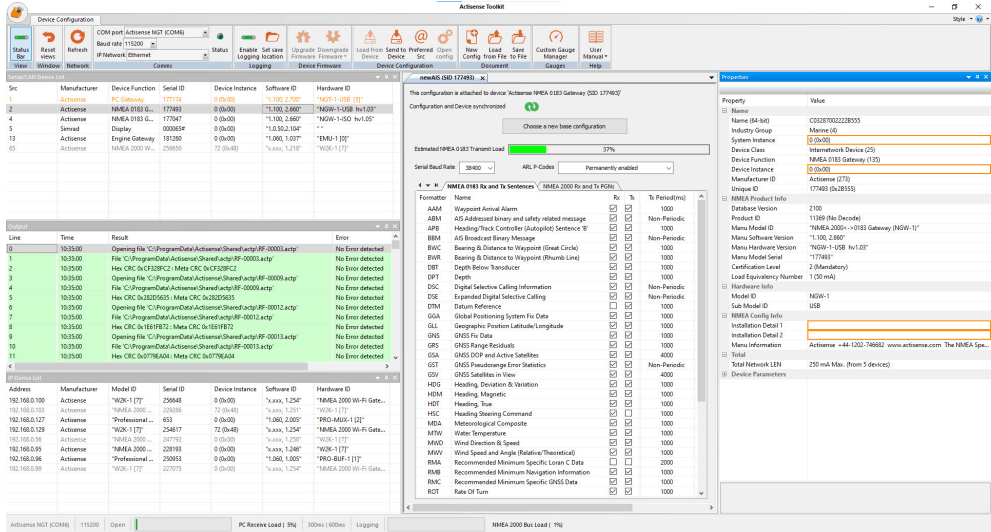Collapse the NMEA Product Info section

(725, 198)
